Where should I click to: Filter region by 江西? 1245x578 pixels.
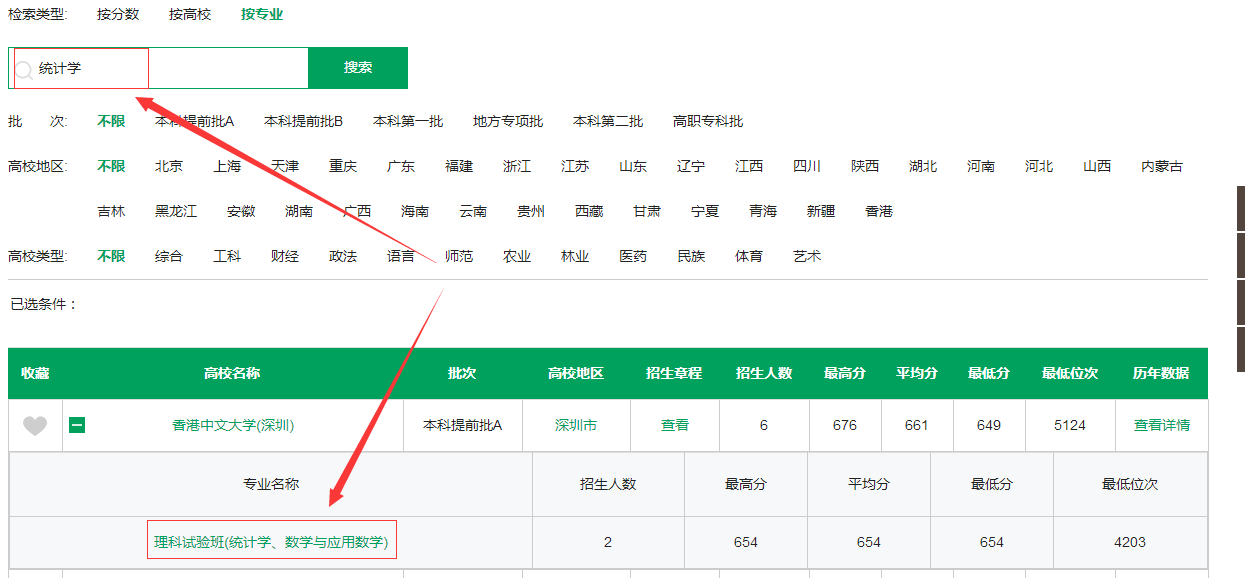tap(749, 166)
